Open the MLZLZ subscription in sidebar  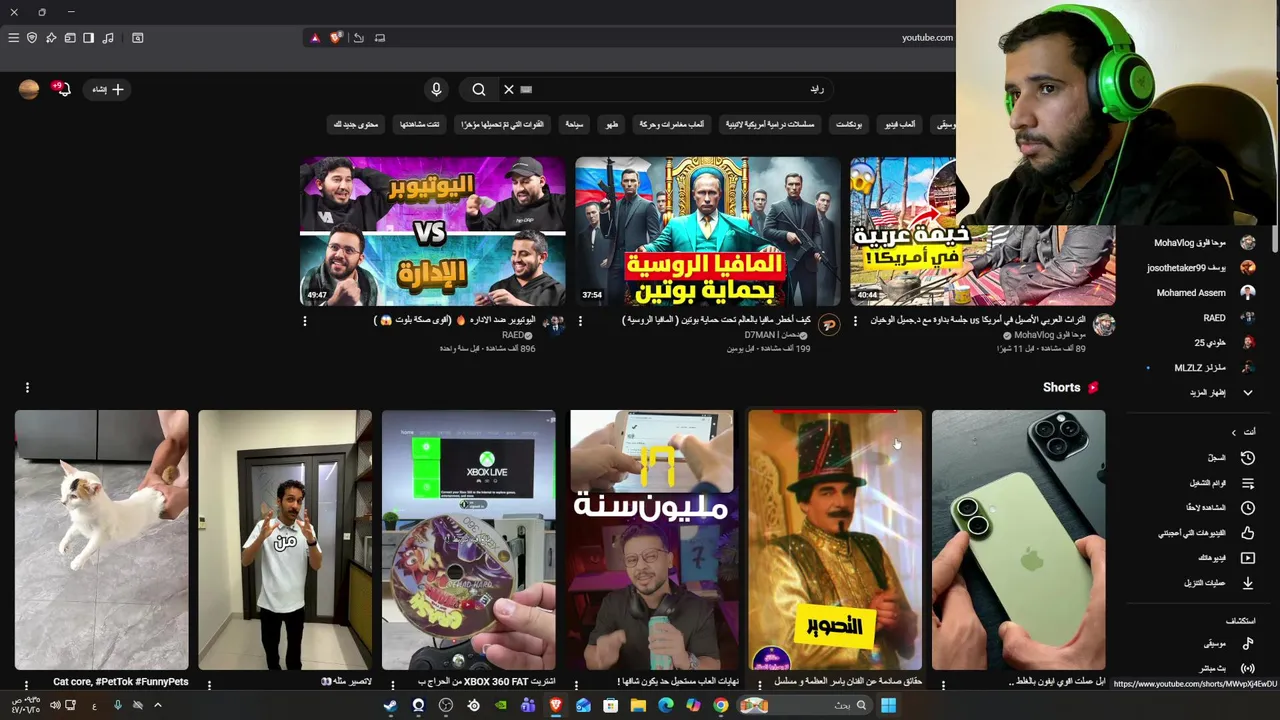point(1200,368)
